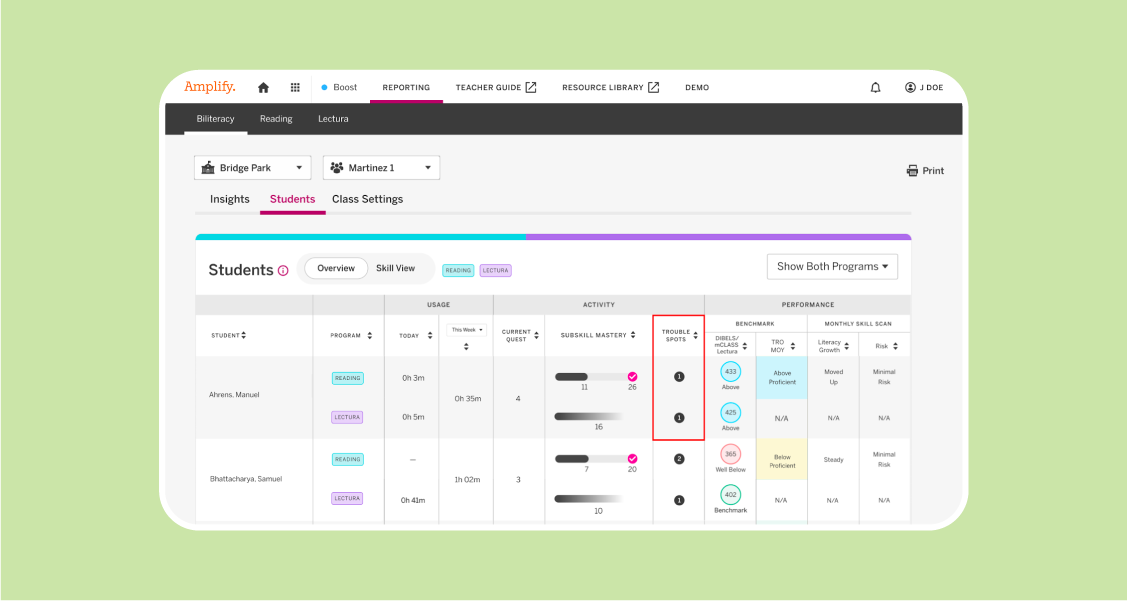Select the Overview view toggle
The height and width of the screenshot is (601, 1127).
[x=336, y=268]
